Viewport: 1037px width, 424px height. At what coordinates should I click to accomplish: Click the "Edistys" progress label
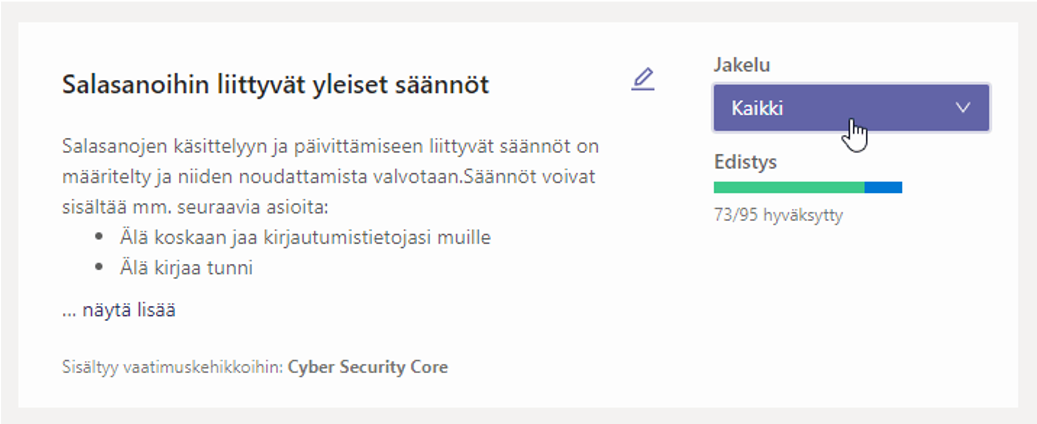point(745,162)
